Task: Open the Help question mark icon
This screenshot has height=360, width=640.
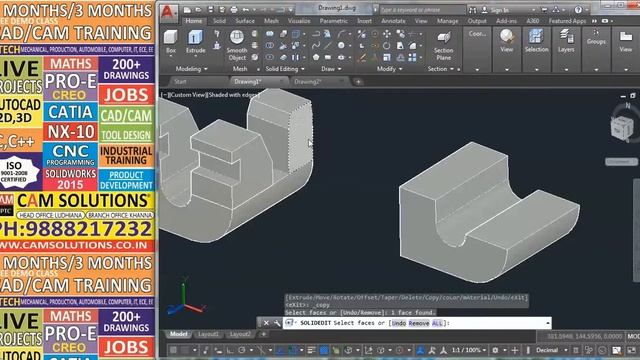Action: [x=578, y=9]
